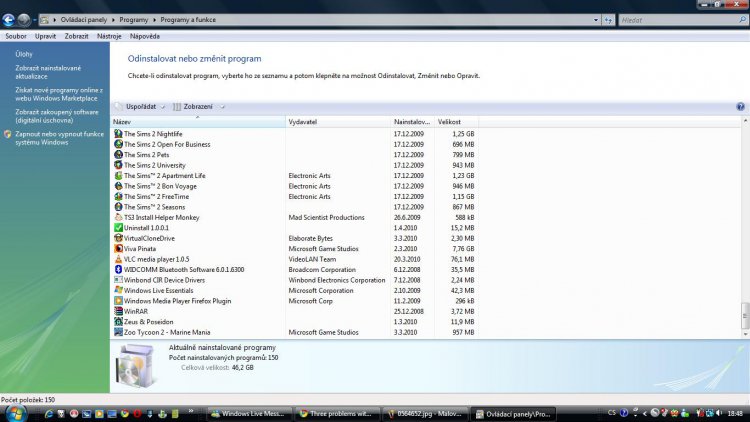
Task: Switch to Windows Live Messenger taskbar button
Action: point(249,414)
